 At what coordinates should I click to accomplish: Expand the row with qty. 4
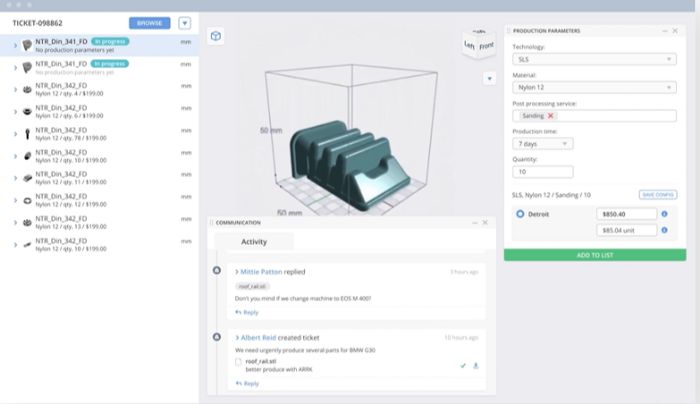click(15, 90)
